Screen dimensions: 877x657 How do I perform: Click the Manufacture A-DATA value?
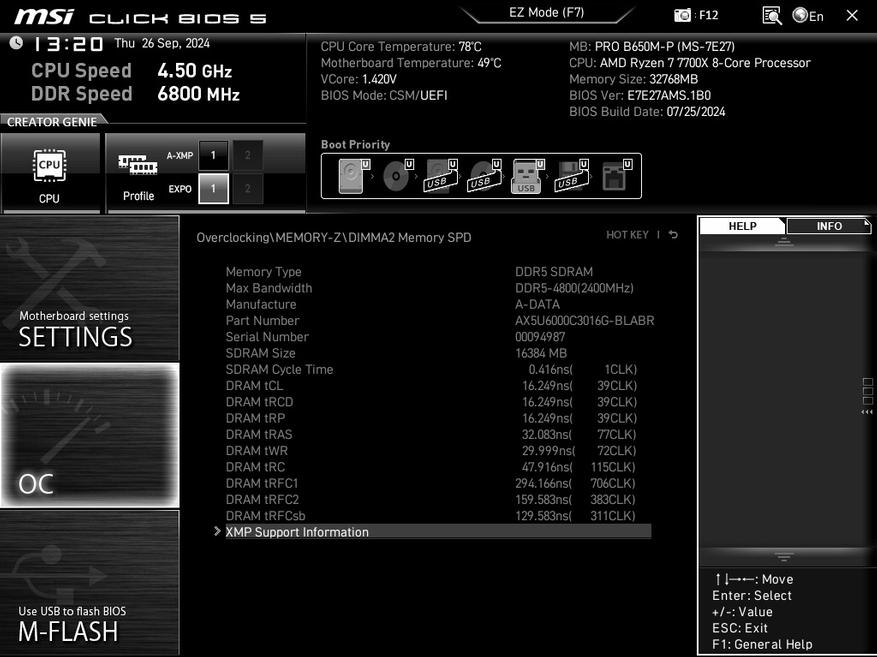pyautogui.click(x=537, y=304)
